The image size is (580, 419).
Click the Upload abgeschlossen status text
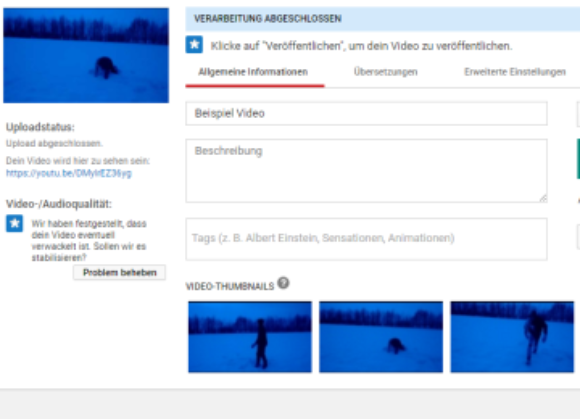[54, 143]
